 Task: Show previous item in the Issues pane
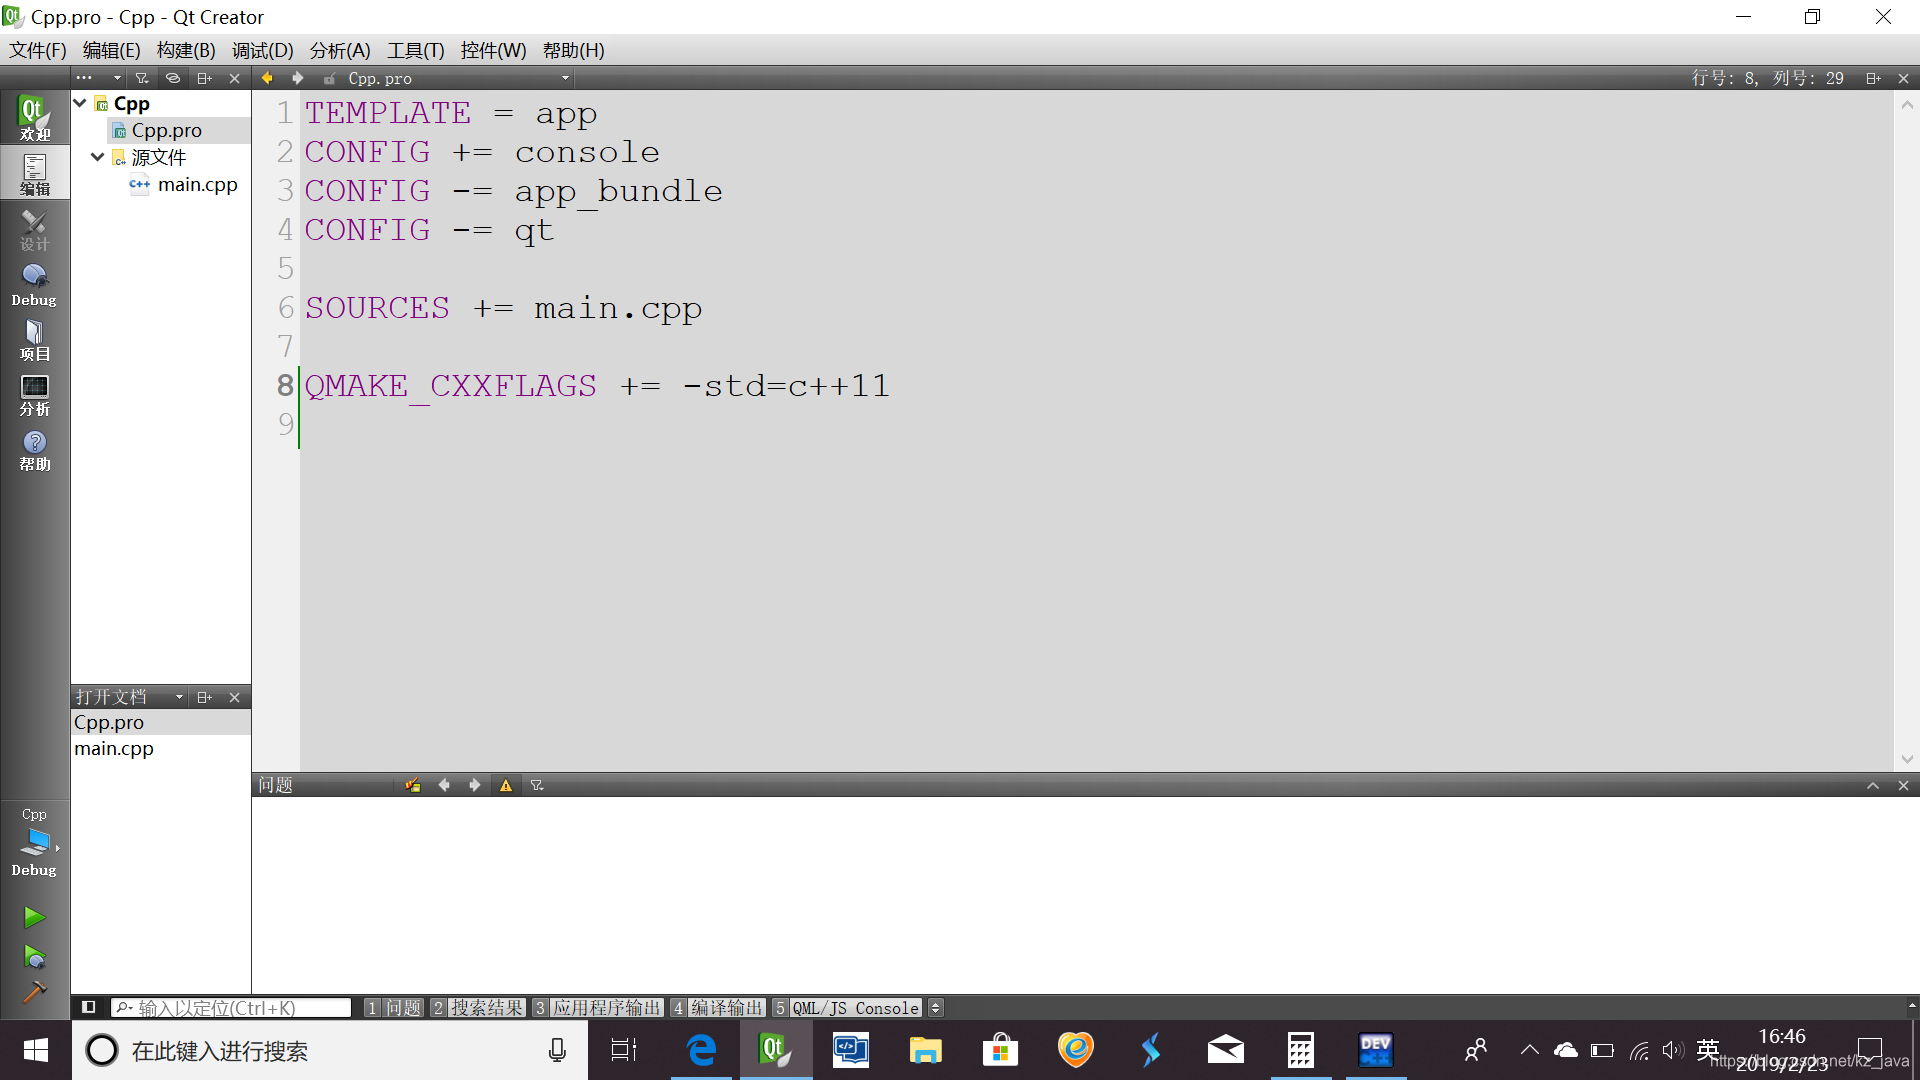tap(444, 785)
